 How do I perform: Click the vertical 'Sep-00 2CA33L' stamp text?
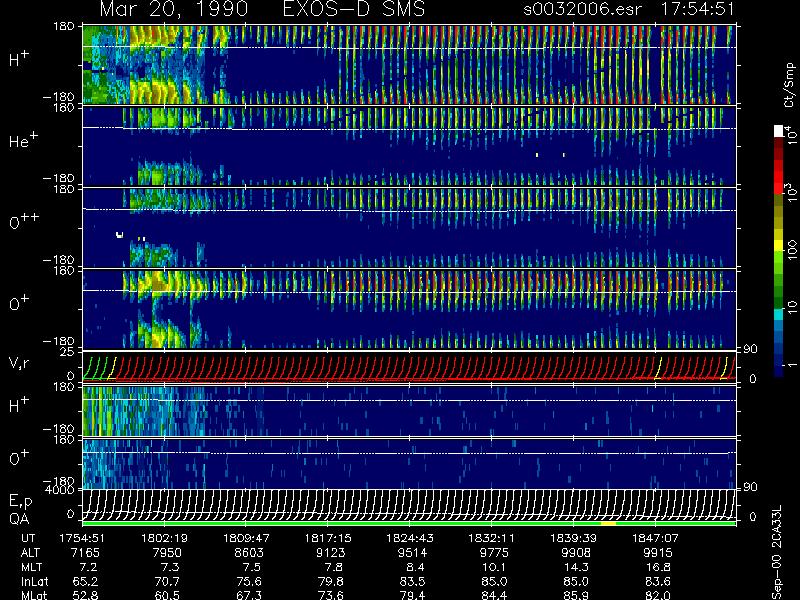pos(777,554)
